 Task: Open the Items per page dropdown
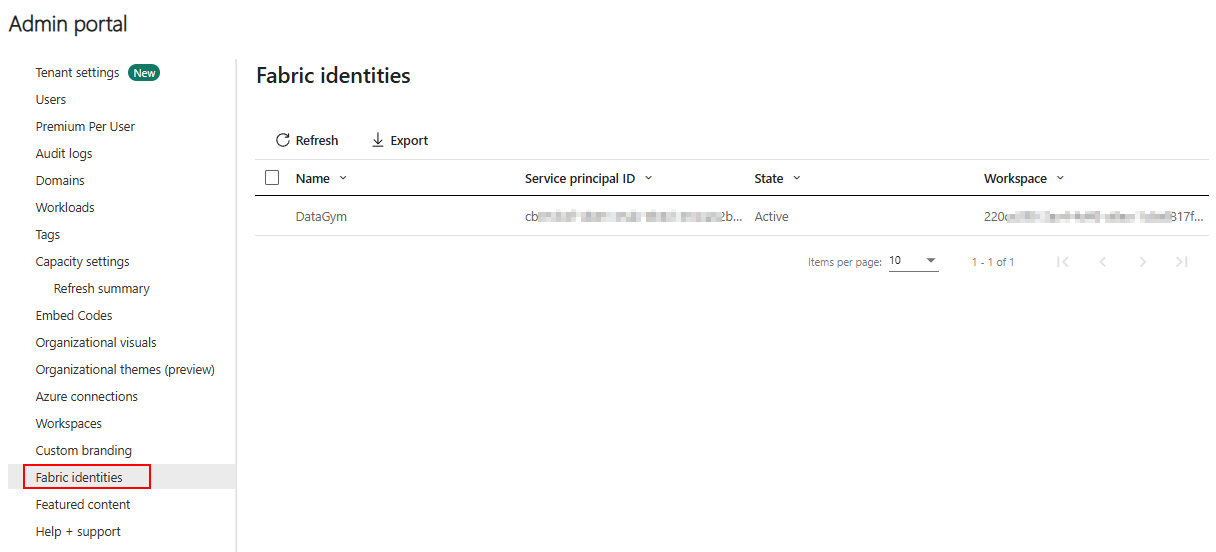point(914,261)
